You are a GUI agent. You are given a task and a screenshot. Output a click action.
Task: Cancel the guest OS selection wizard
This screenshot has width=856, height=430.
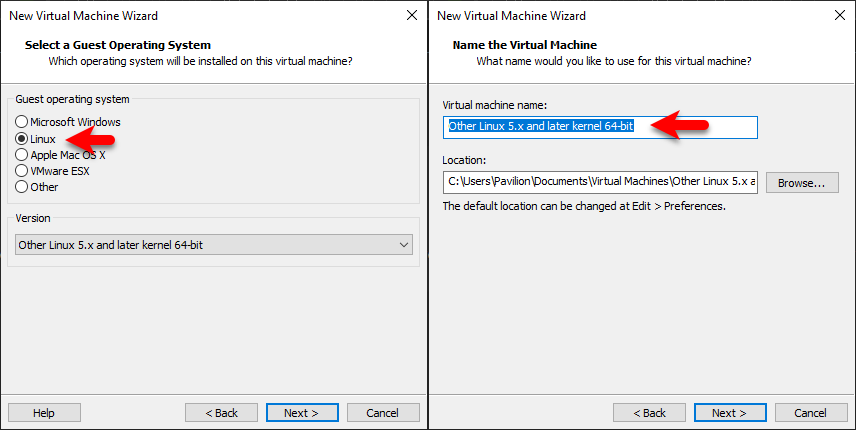click(x=383, y=413)
